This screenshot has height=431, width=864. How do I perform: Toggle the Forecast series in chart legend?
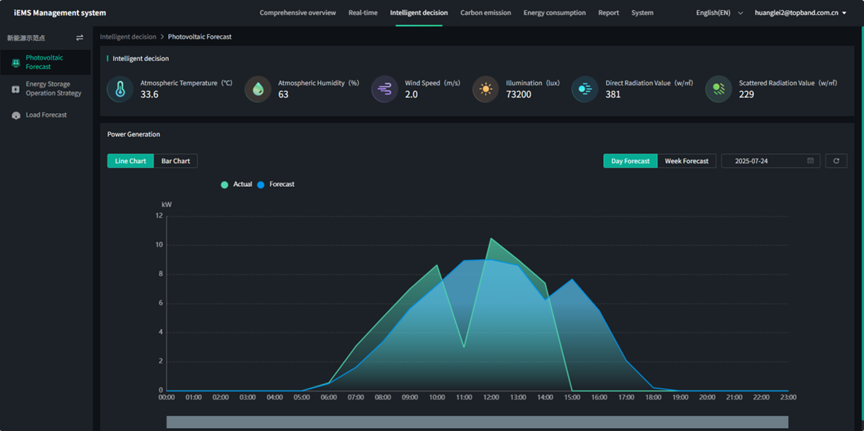coord(276,184)
